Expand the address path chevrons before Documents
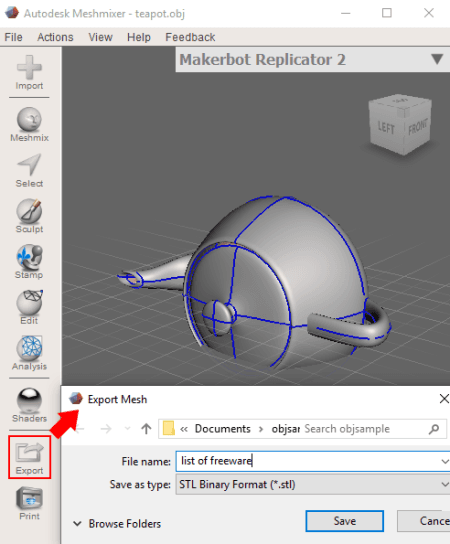450x544 pixels. 184,429
